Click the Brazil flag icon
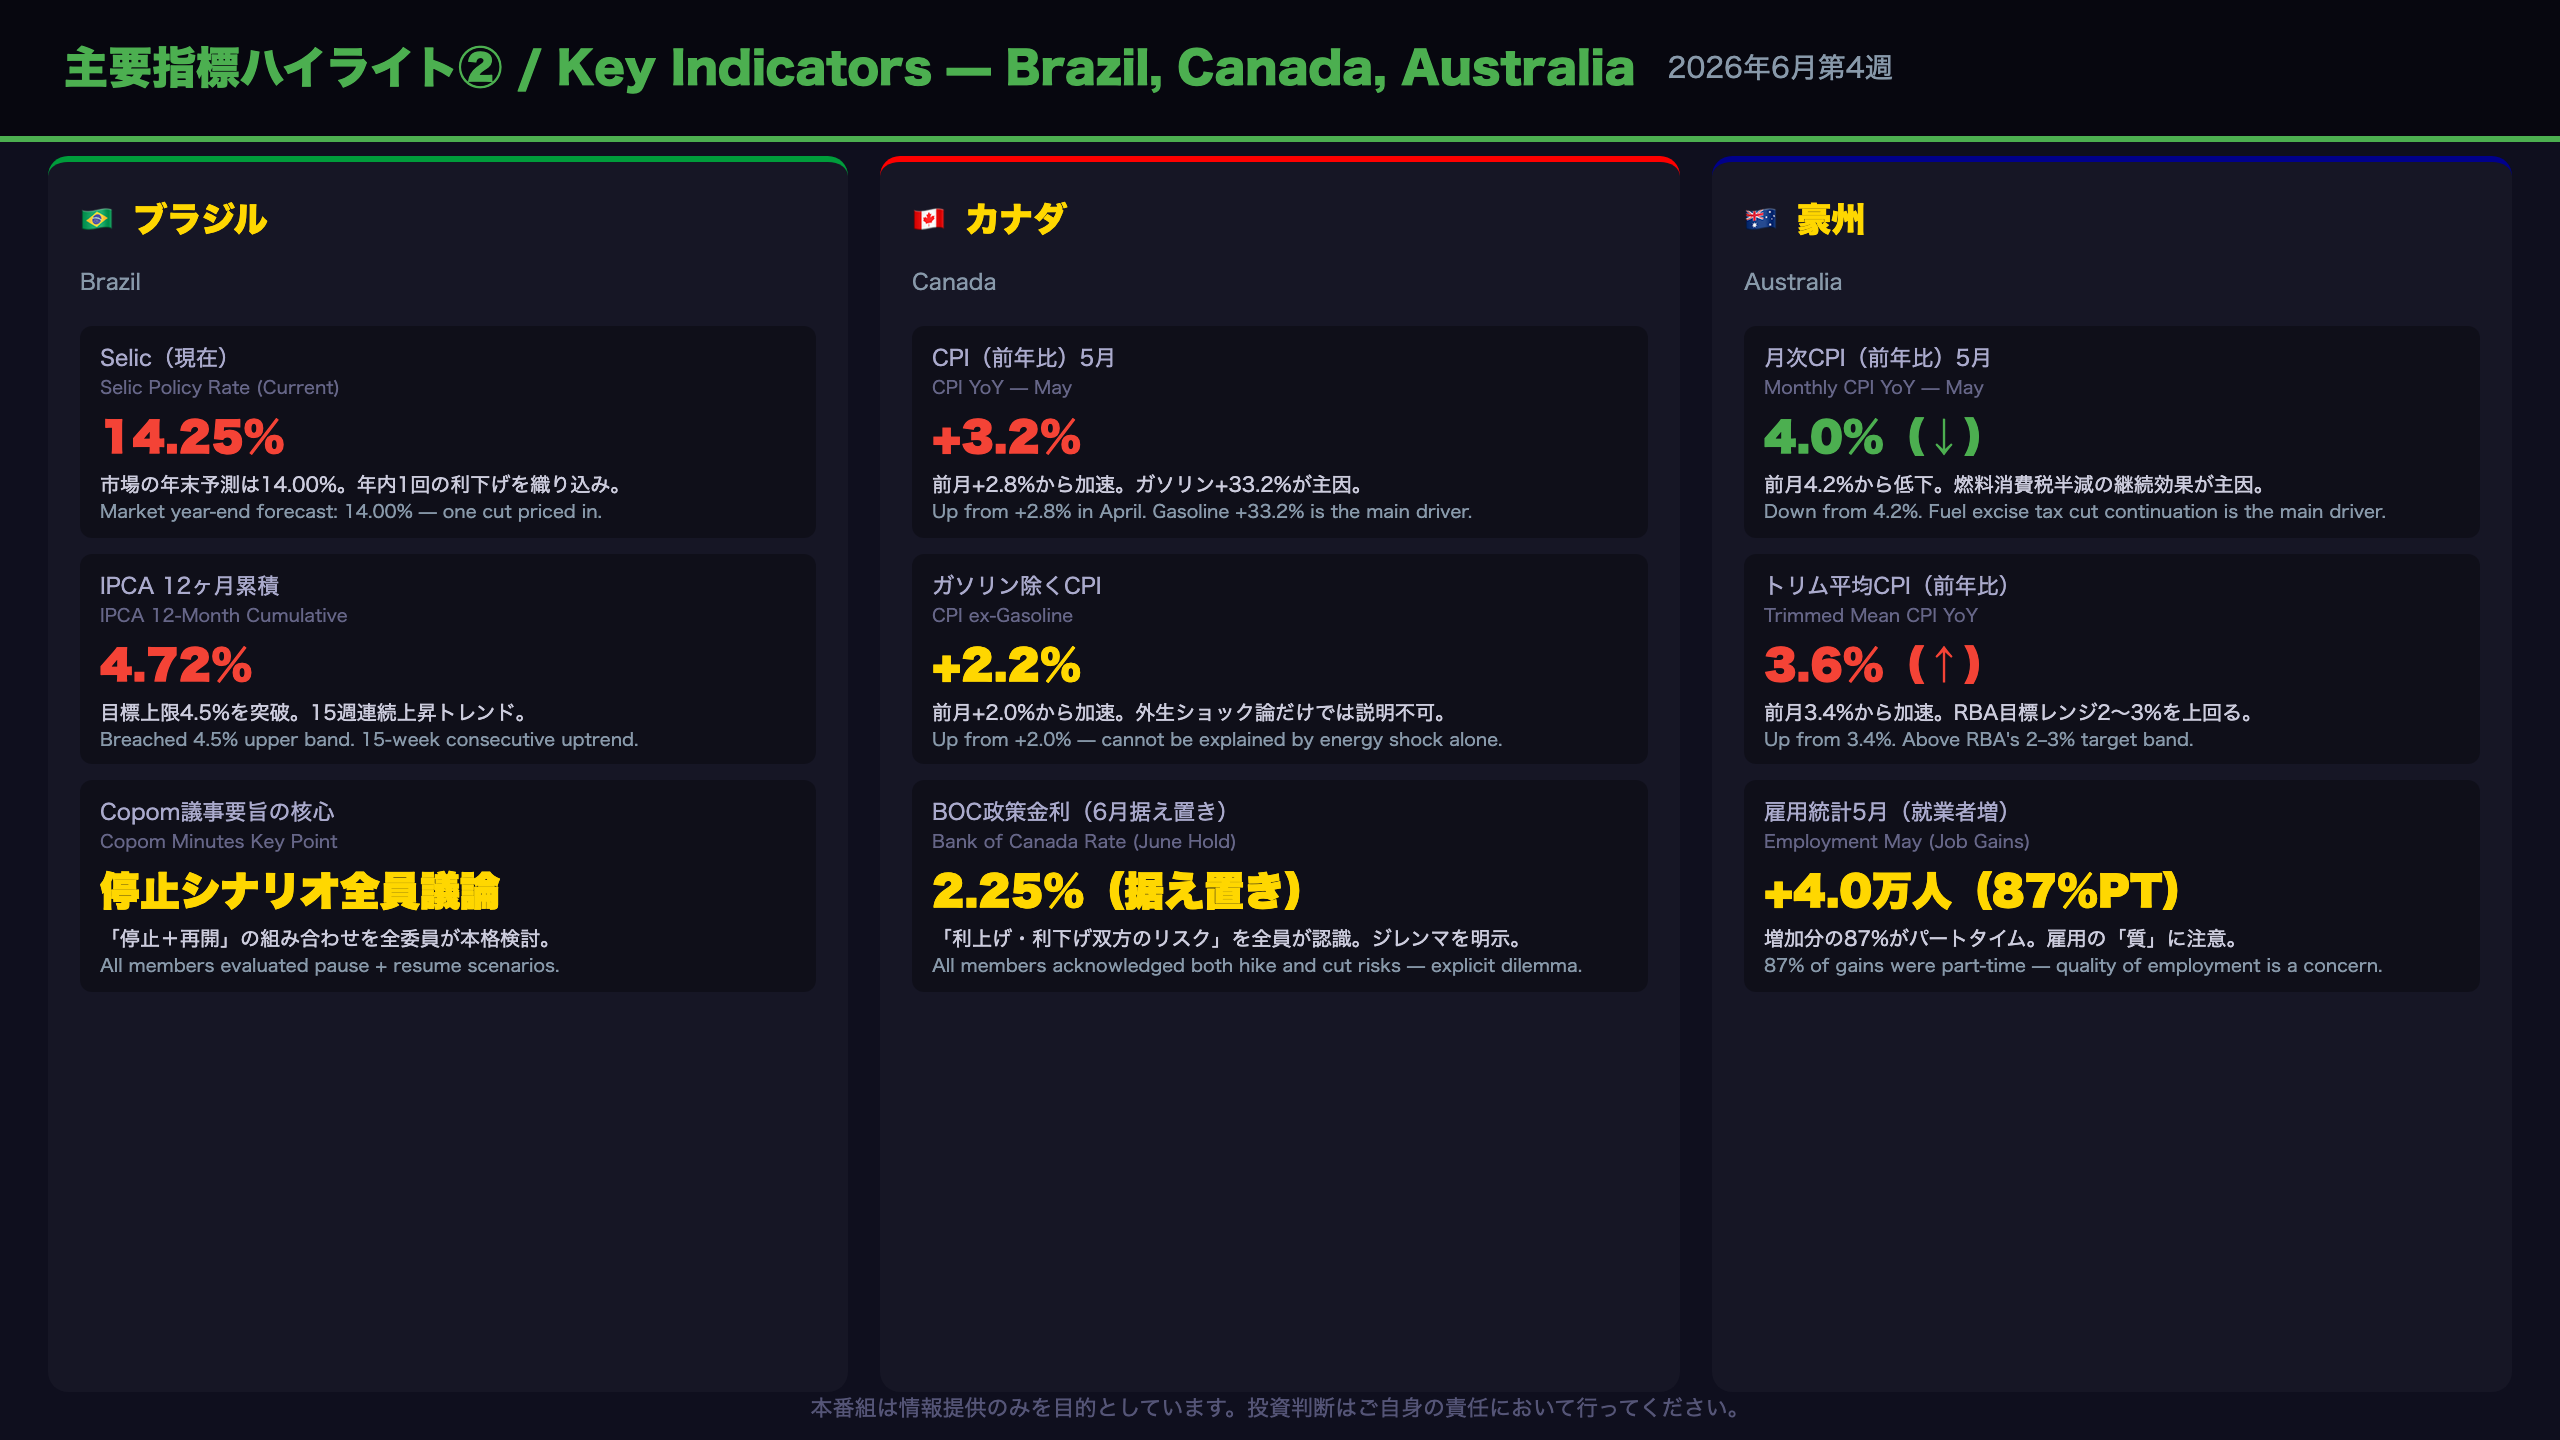This screenshot has width=2560, height=1440. tap(97, 219)
